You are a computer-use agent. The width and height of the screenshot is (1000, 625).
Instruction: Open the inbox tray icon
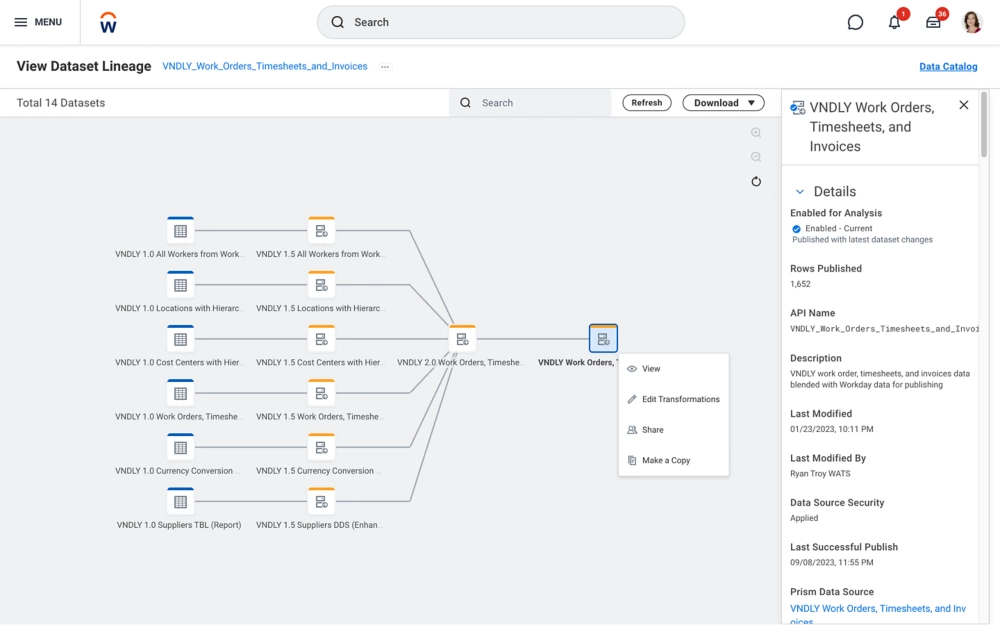tap(933, 22)
